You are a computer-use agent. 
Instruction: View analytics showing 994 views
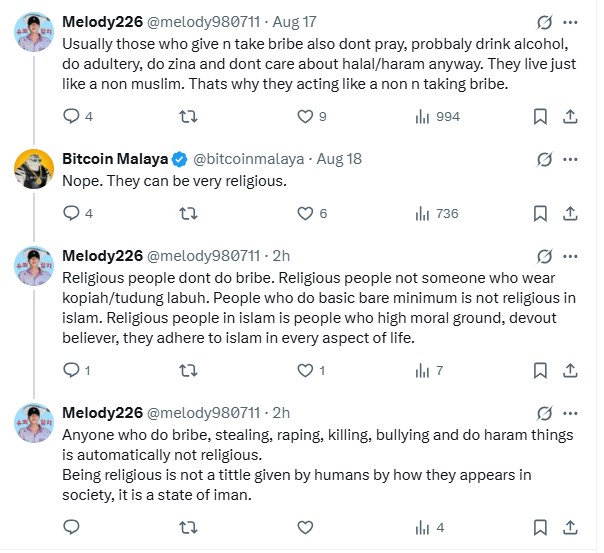coord(436,117)
